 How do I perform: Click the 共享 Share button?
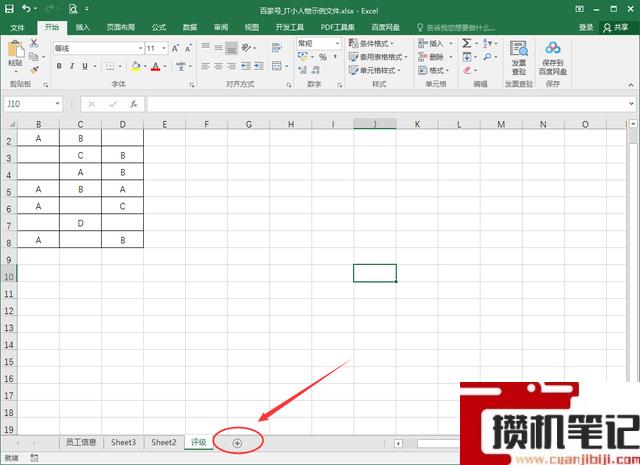click(x=616, y=27)
